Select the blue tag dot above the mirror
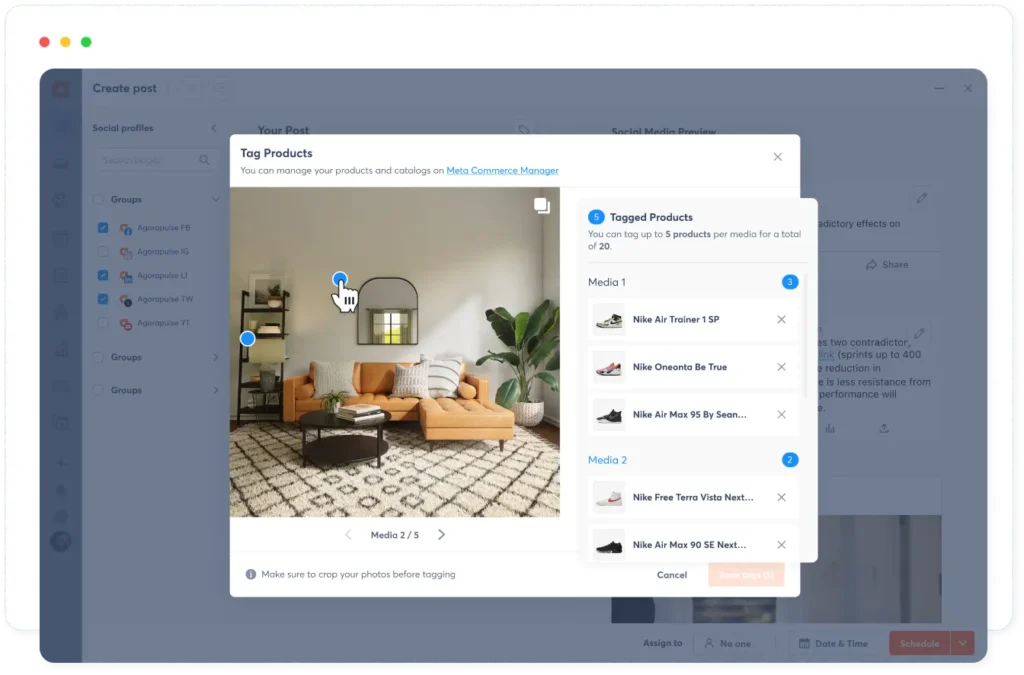 pyautogui.click(x=340, y=280)
